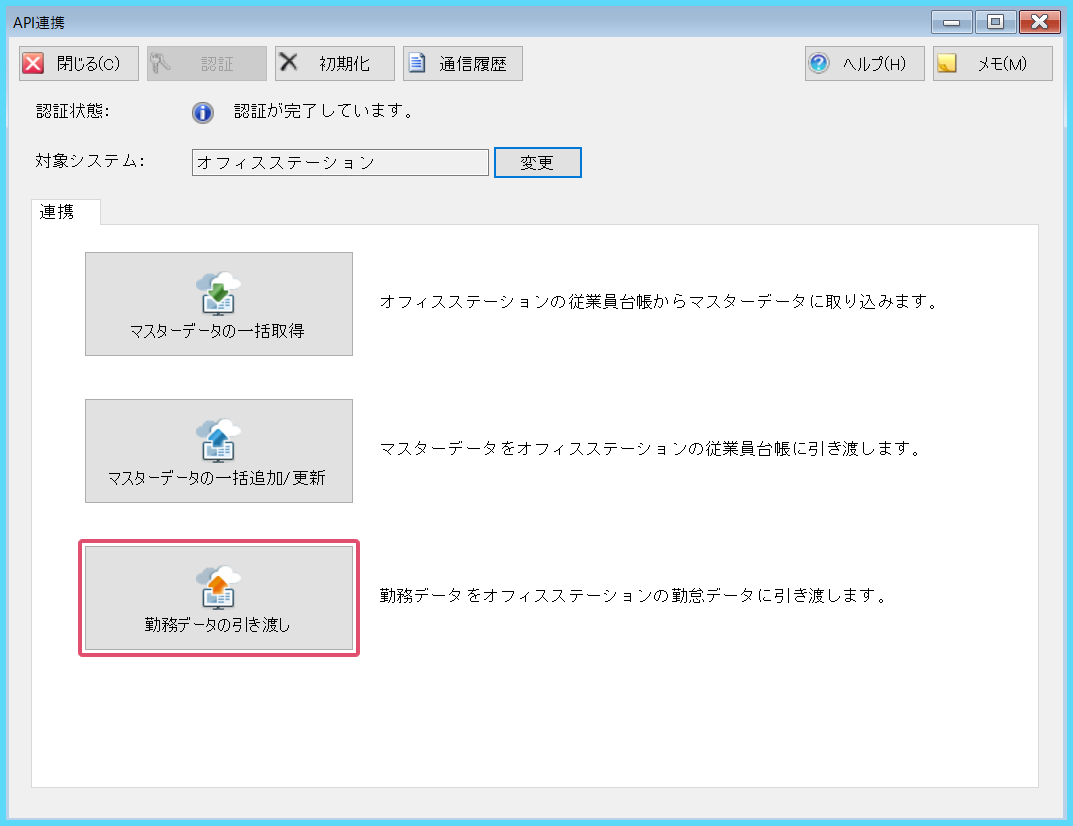Click the マスターデータの一括追加/更新 button label

click(216, 478)
